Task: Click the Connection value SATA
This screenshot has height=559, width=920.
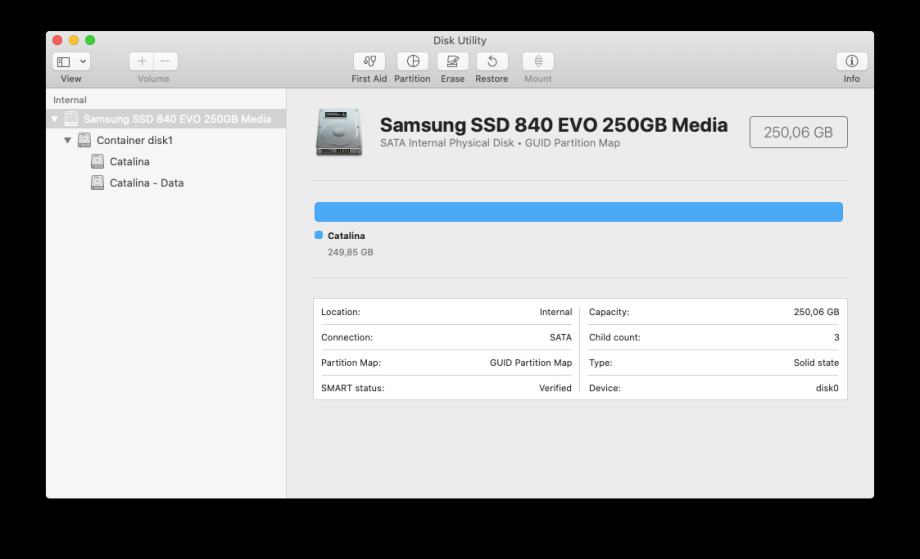Action: point(560,337)
